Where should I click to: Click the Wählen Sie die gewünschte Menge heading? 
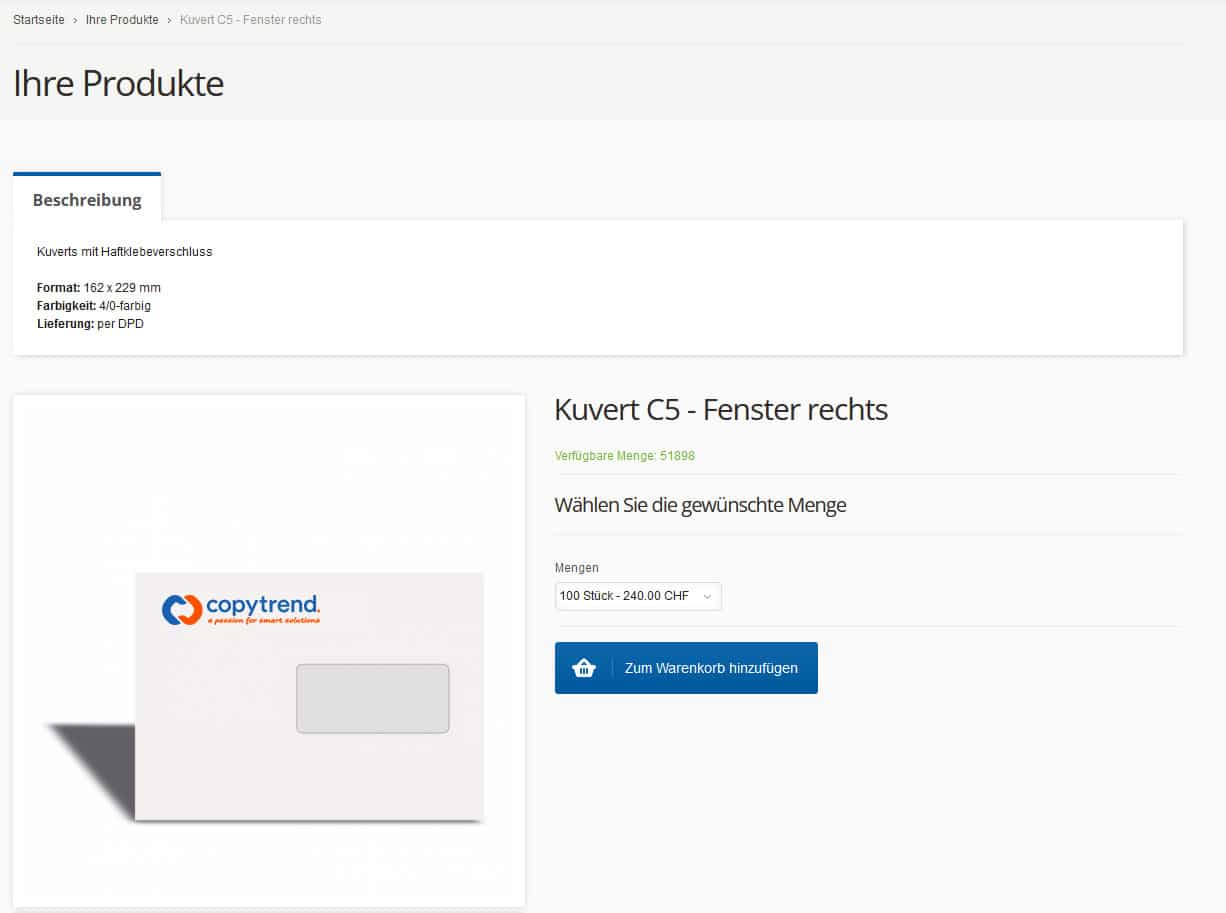(700, 505)
